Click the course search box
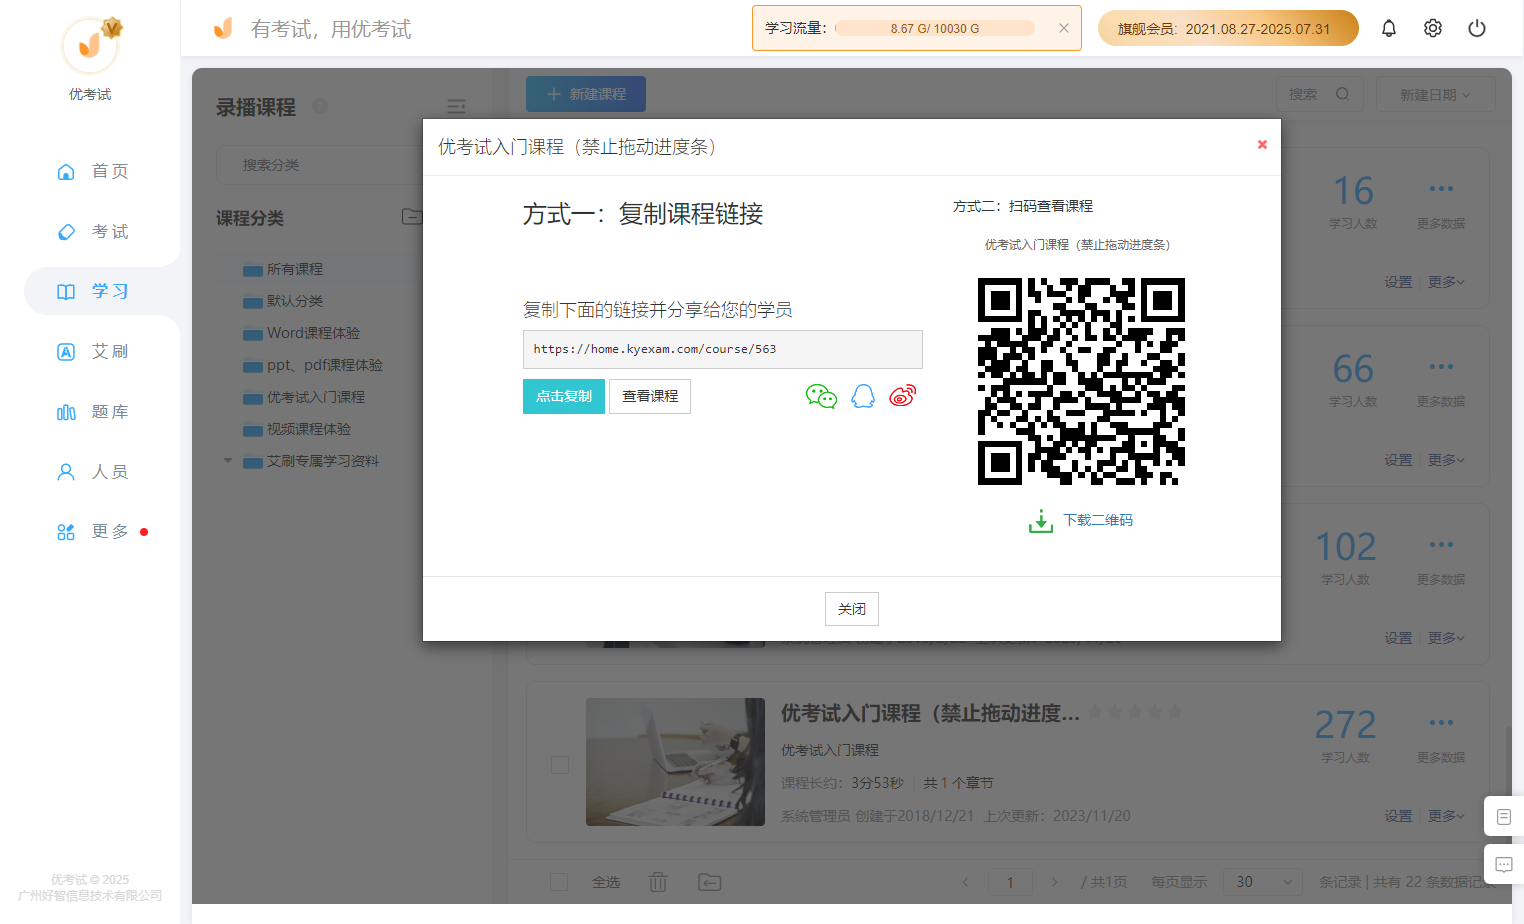The image size is (1524, 924). click(1320, 94)
